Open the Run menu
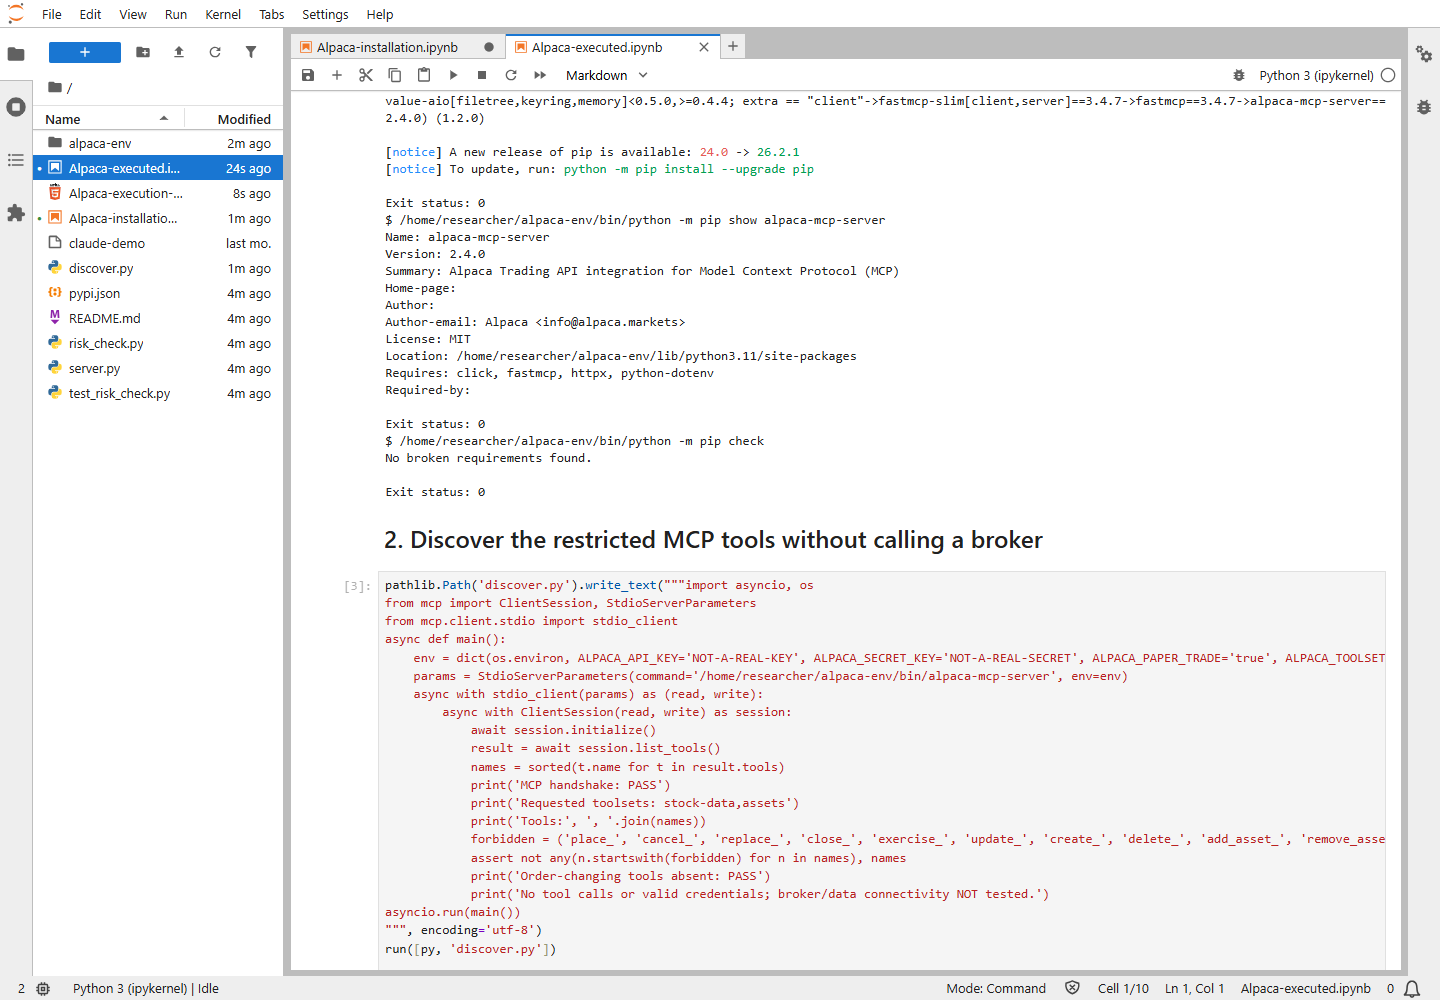This screenshot has width=1440, height=1000. [x=176, y=14]
